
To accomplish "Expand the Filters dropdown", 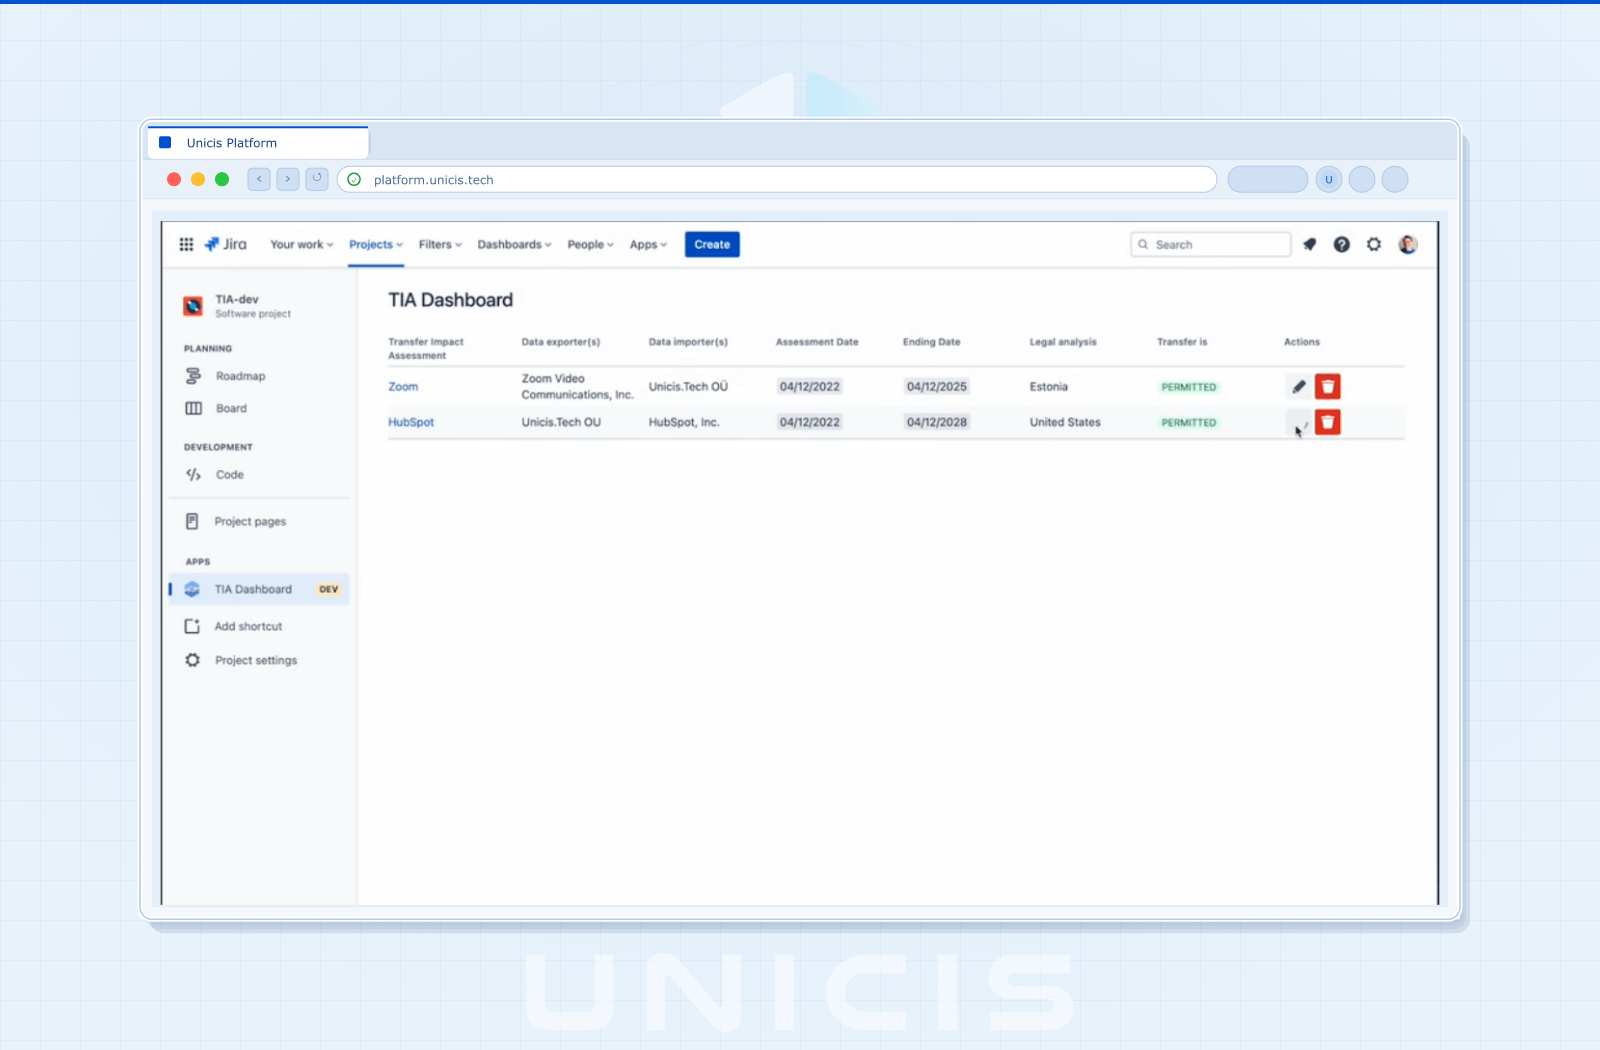I will click(440, 244).
